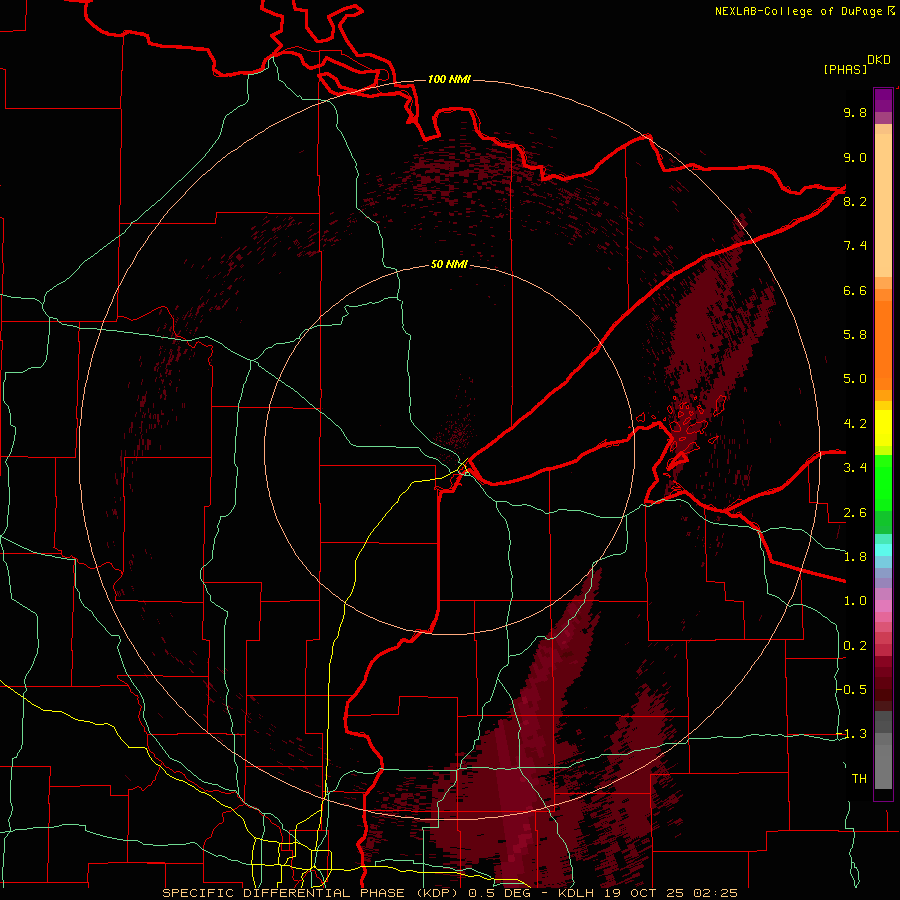Pick the light peach band beside 8.2
Viewport: 900px width, 900px height.
click(x=883, y=205)
